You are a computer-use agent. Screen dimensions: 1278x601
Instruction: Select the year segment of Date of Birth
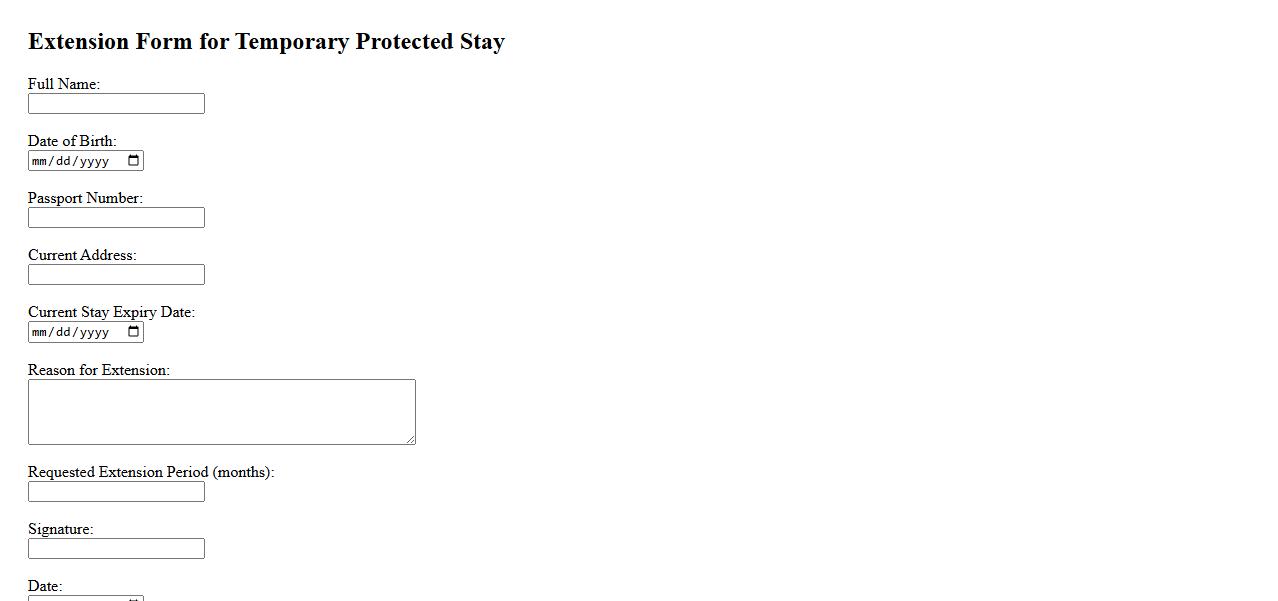[x=94, y=161]
